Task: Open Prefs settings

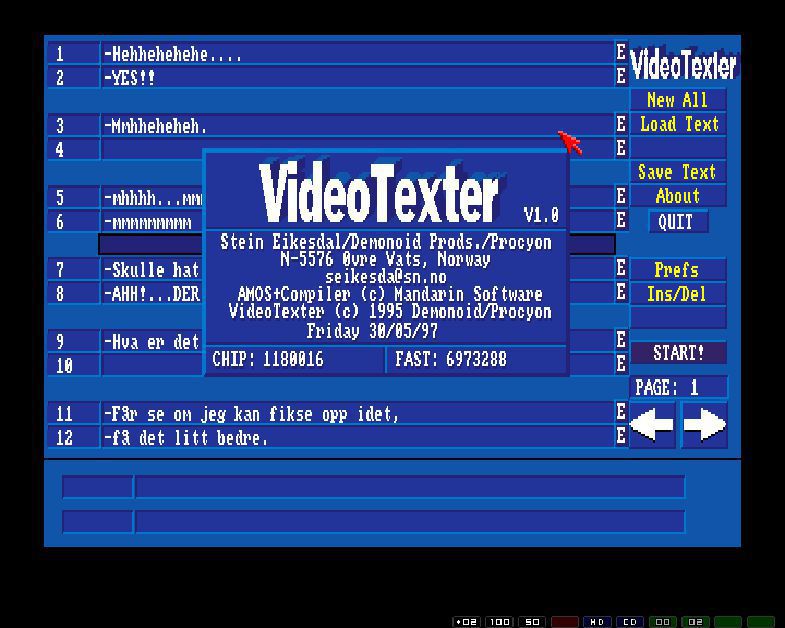Action: [x=677, y=270]
